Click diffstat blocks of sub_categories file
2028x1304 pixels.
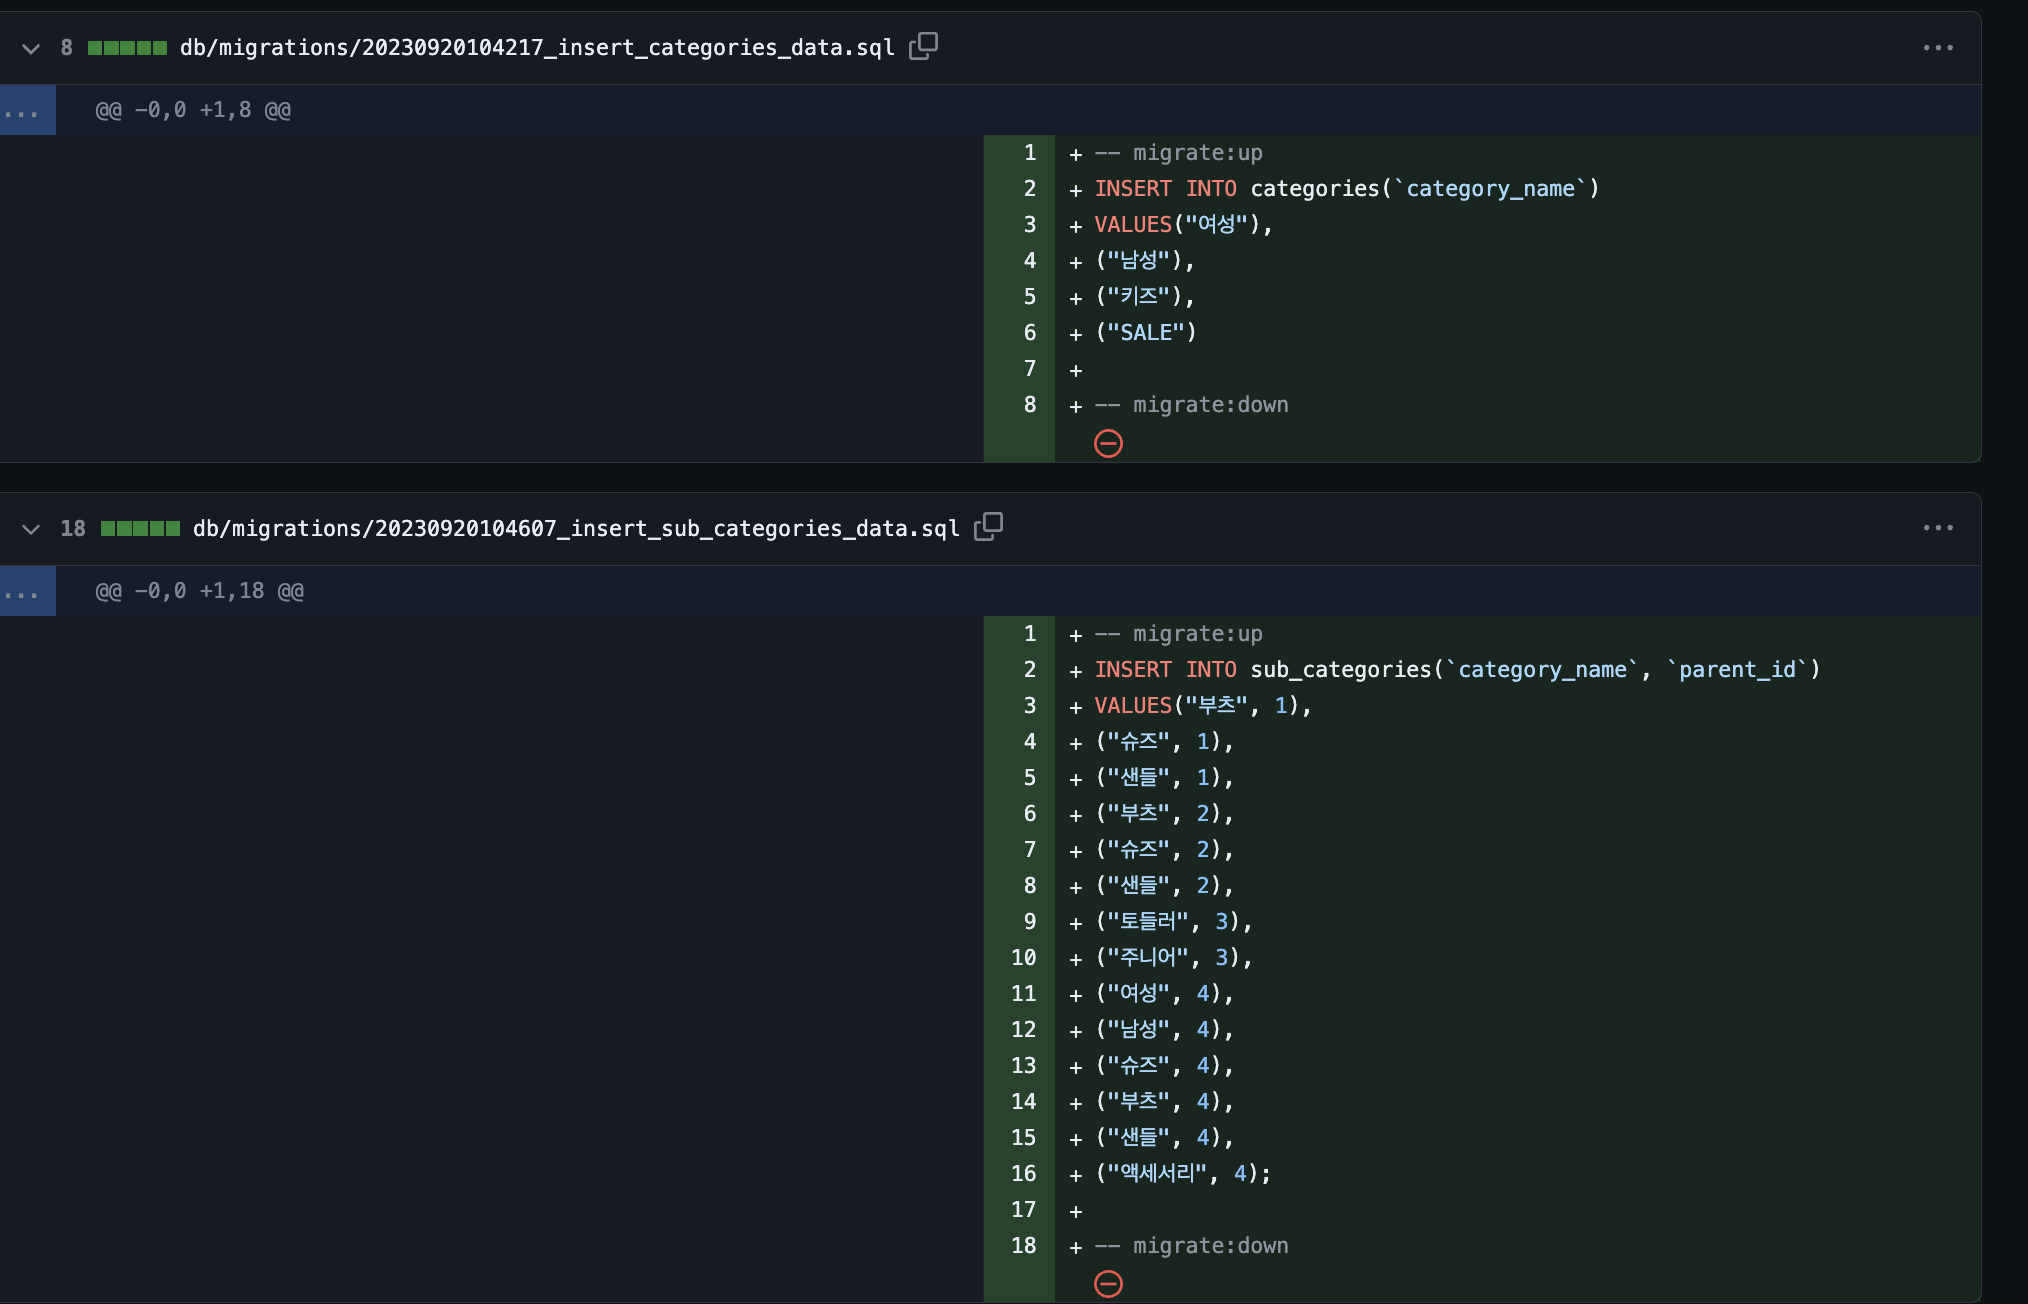[x=140, y=528]
